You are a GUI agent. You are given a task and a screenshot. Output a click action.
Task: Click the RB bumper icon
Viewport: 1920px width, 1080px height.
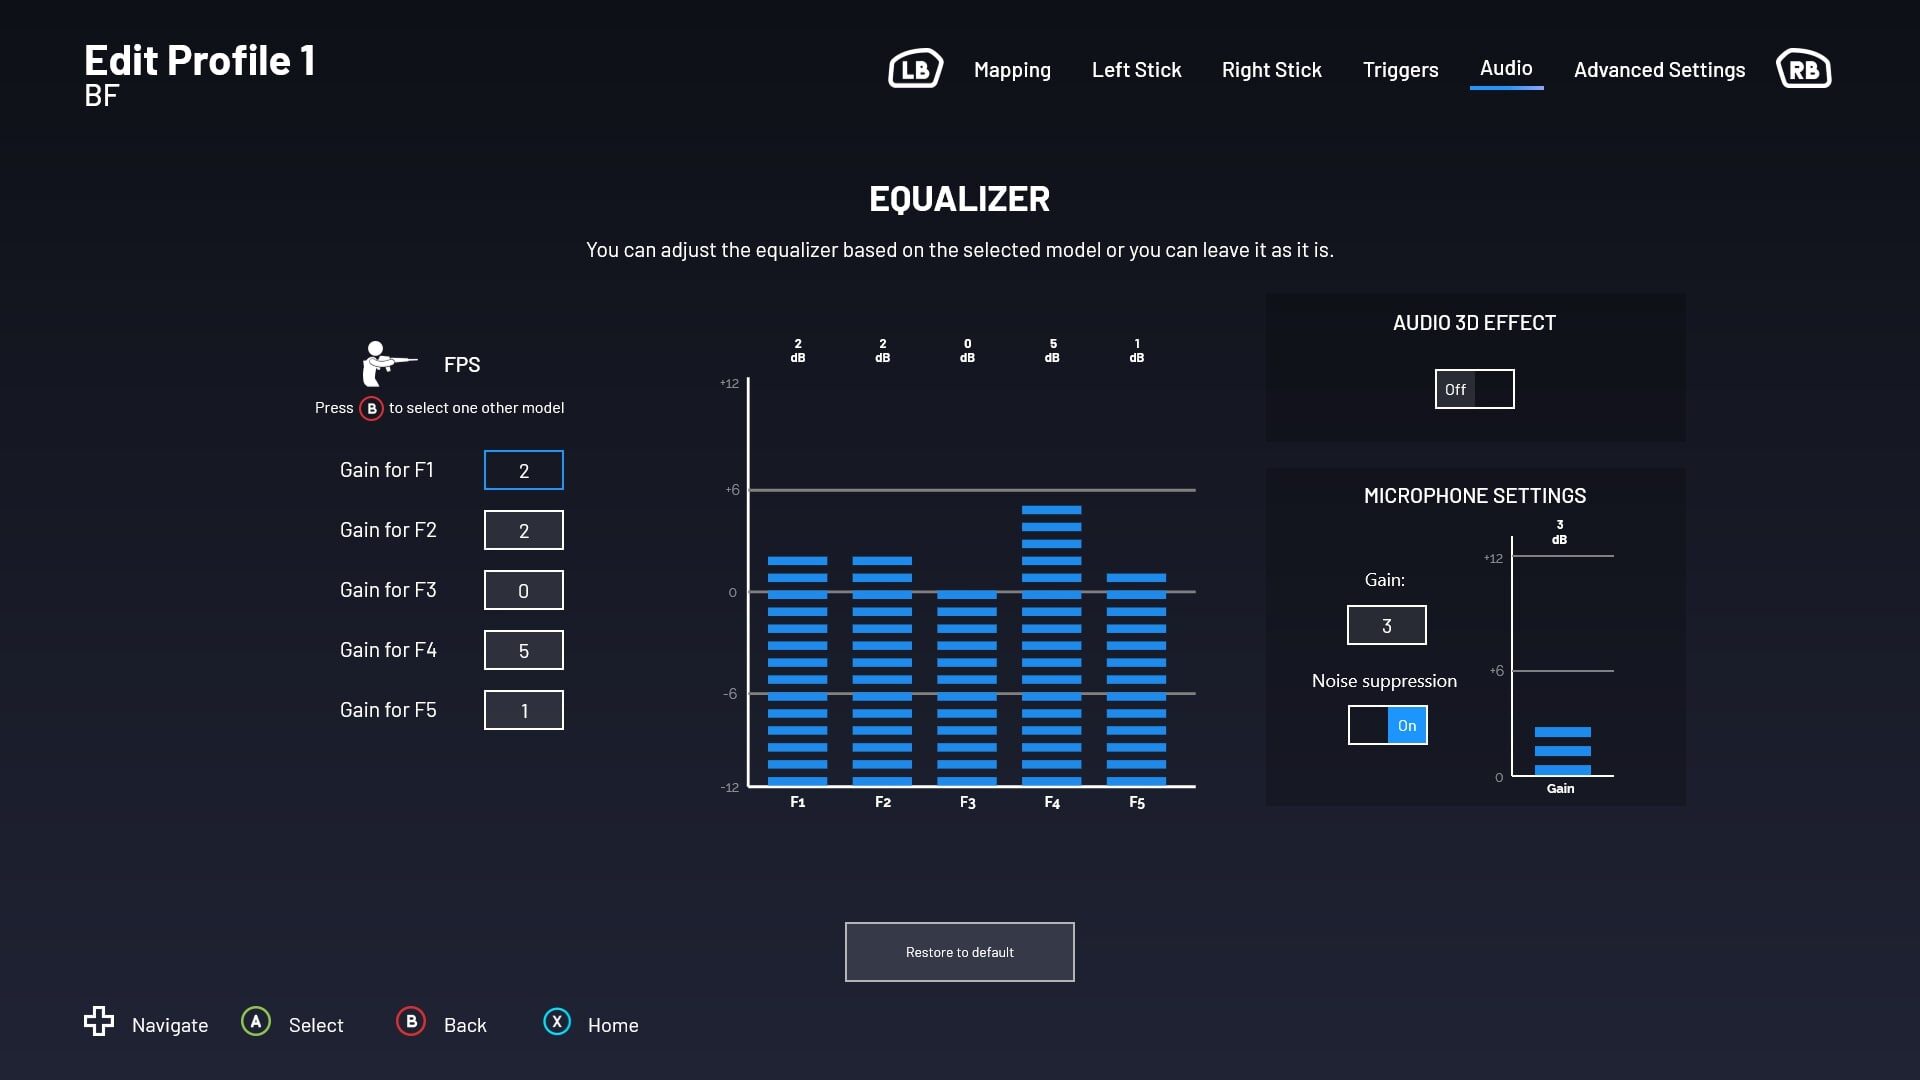[x=1803, y=69]
